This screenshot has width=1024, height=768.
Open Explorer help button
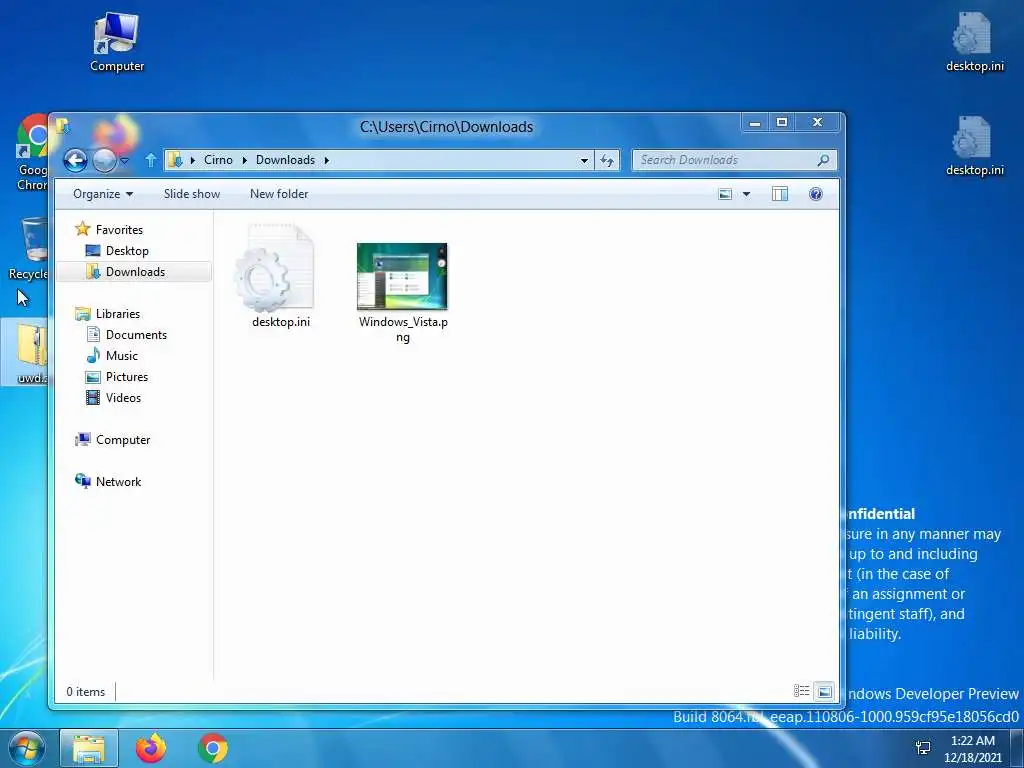[x=816, y=194]
